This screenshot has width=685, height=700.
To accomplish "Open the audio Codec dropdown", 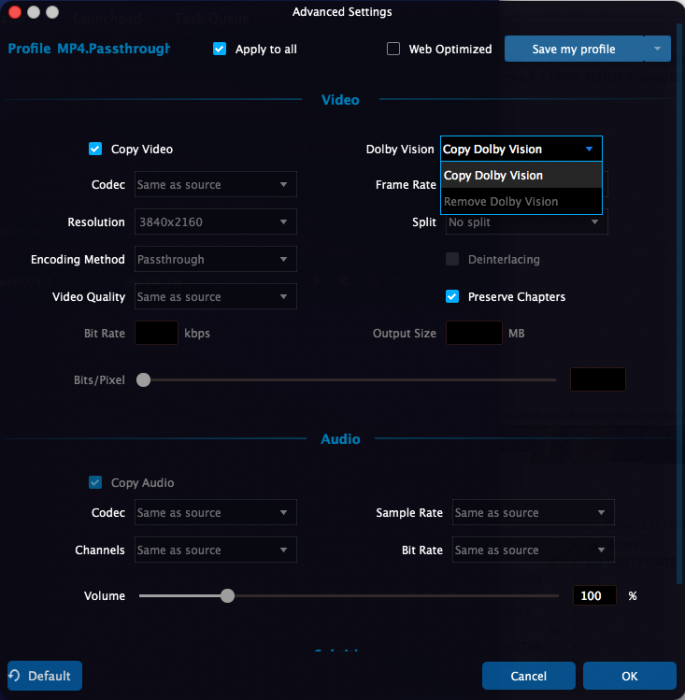I will 215,512.
